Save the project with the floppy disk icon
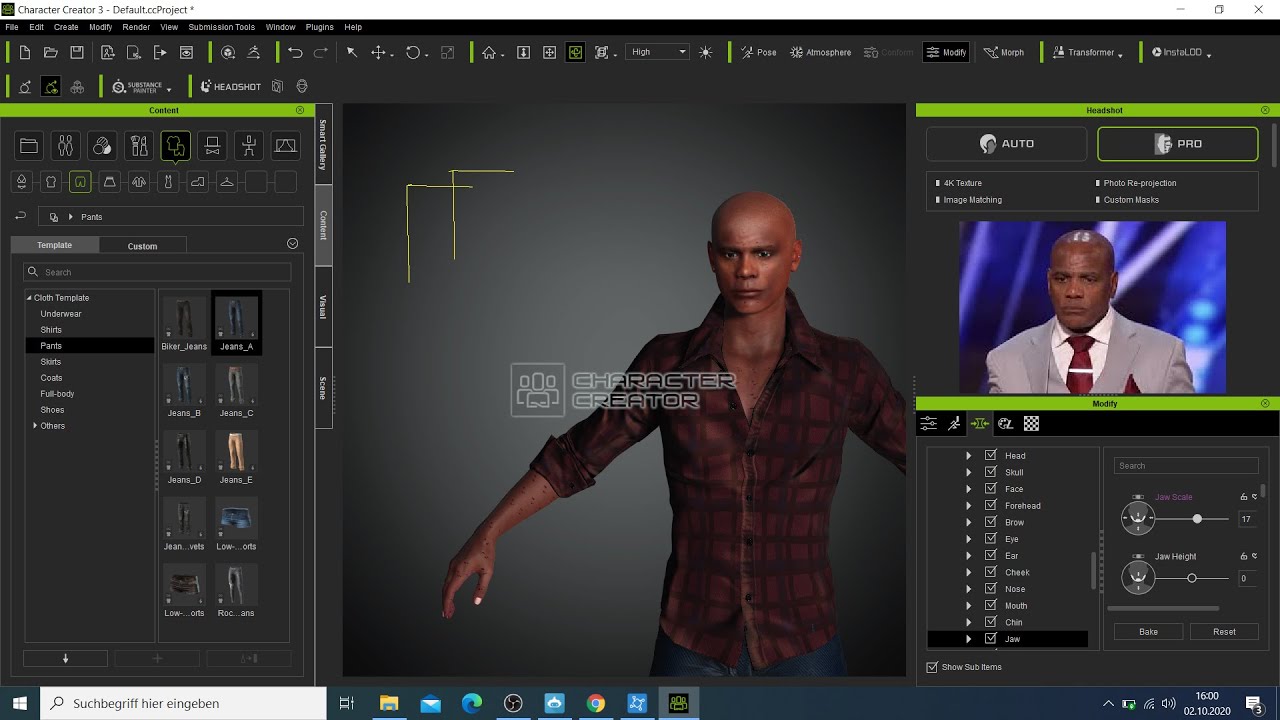The width and height of the screenshot is (1280, 720). 76,52
